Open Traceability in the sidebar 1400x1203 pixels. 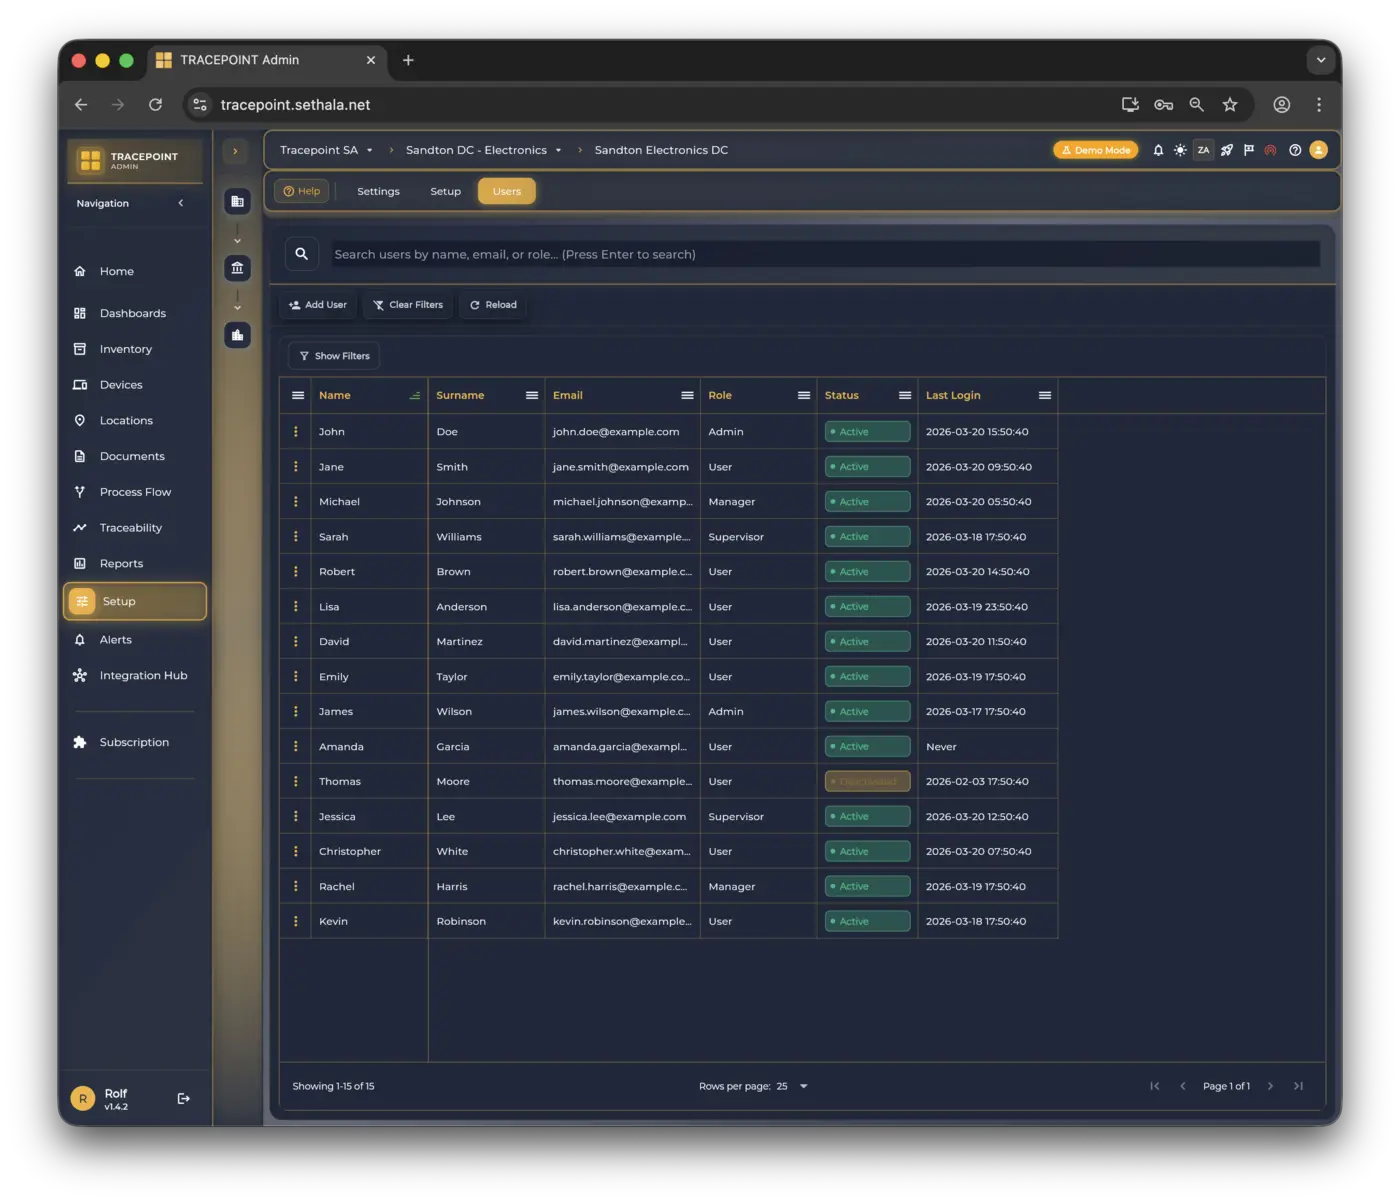click(130, 528)
